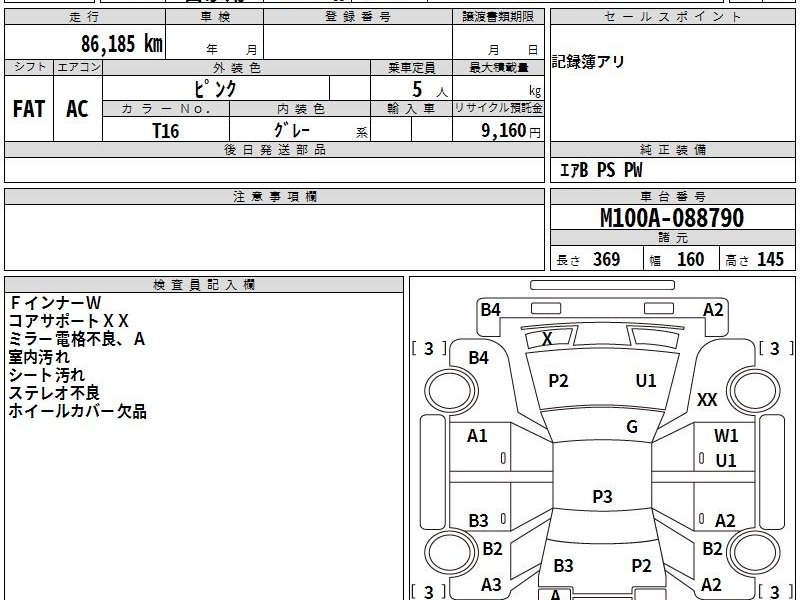Viewport: 800px width, 600px height.
Task: Click the 車検 header cell
Action: tap(215, 17)
